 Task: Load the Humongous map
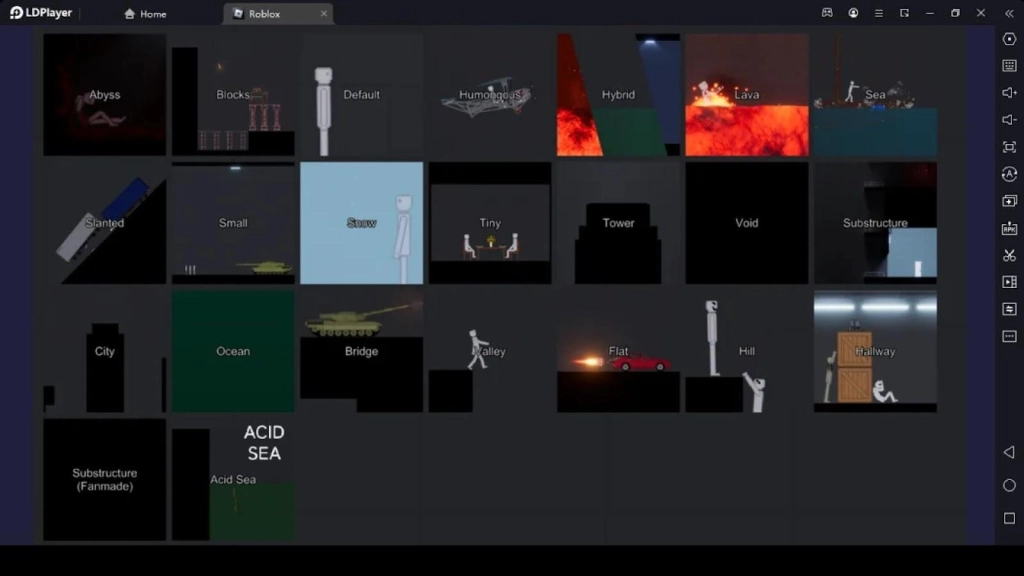[x=490, y=95]
